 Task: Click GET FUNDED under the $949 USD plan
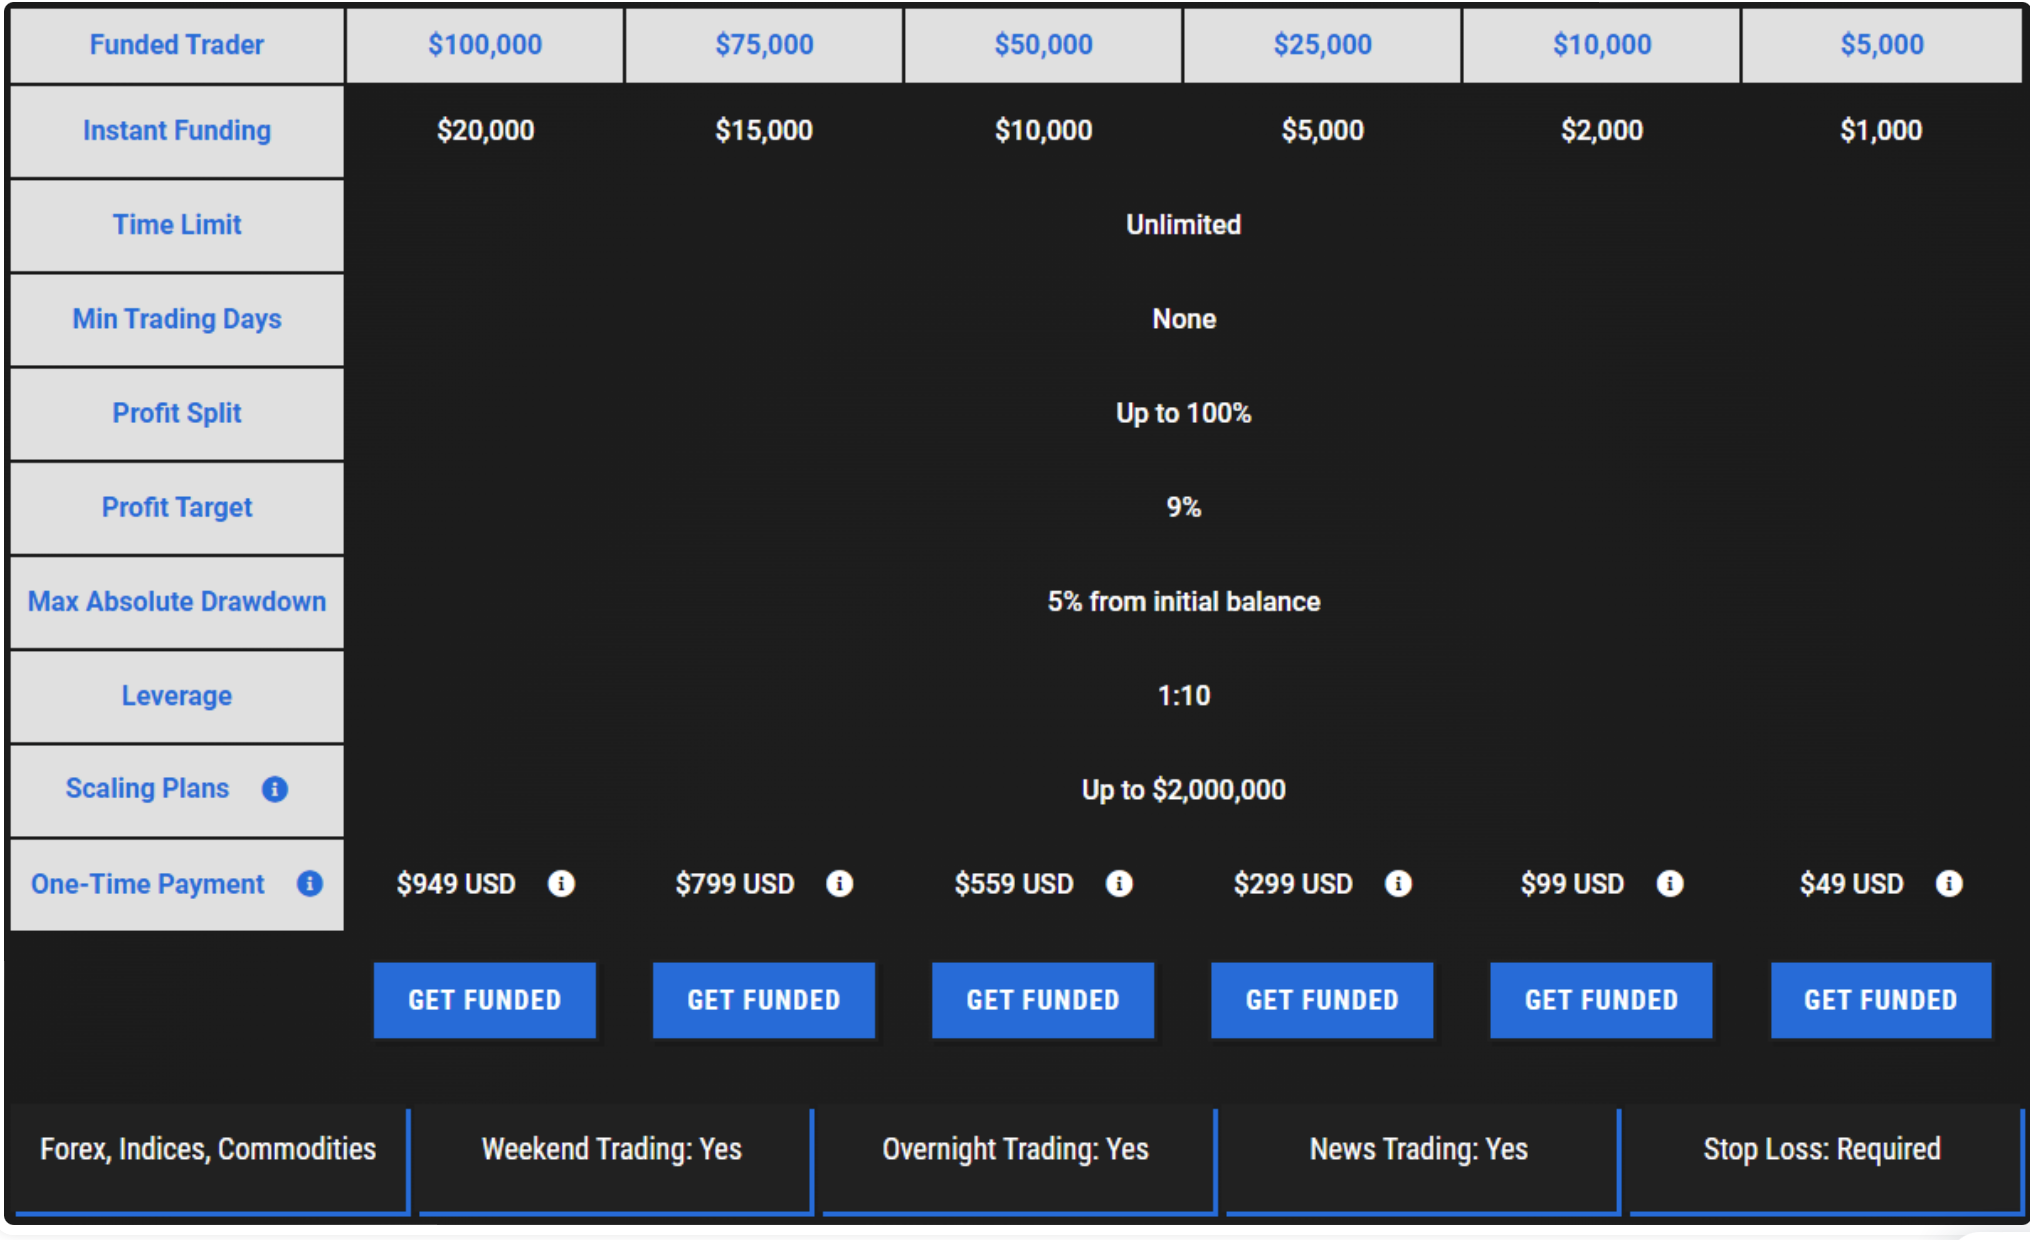tap(485, 1000)
